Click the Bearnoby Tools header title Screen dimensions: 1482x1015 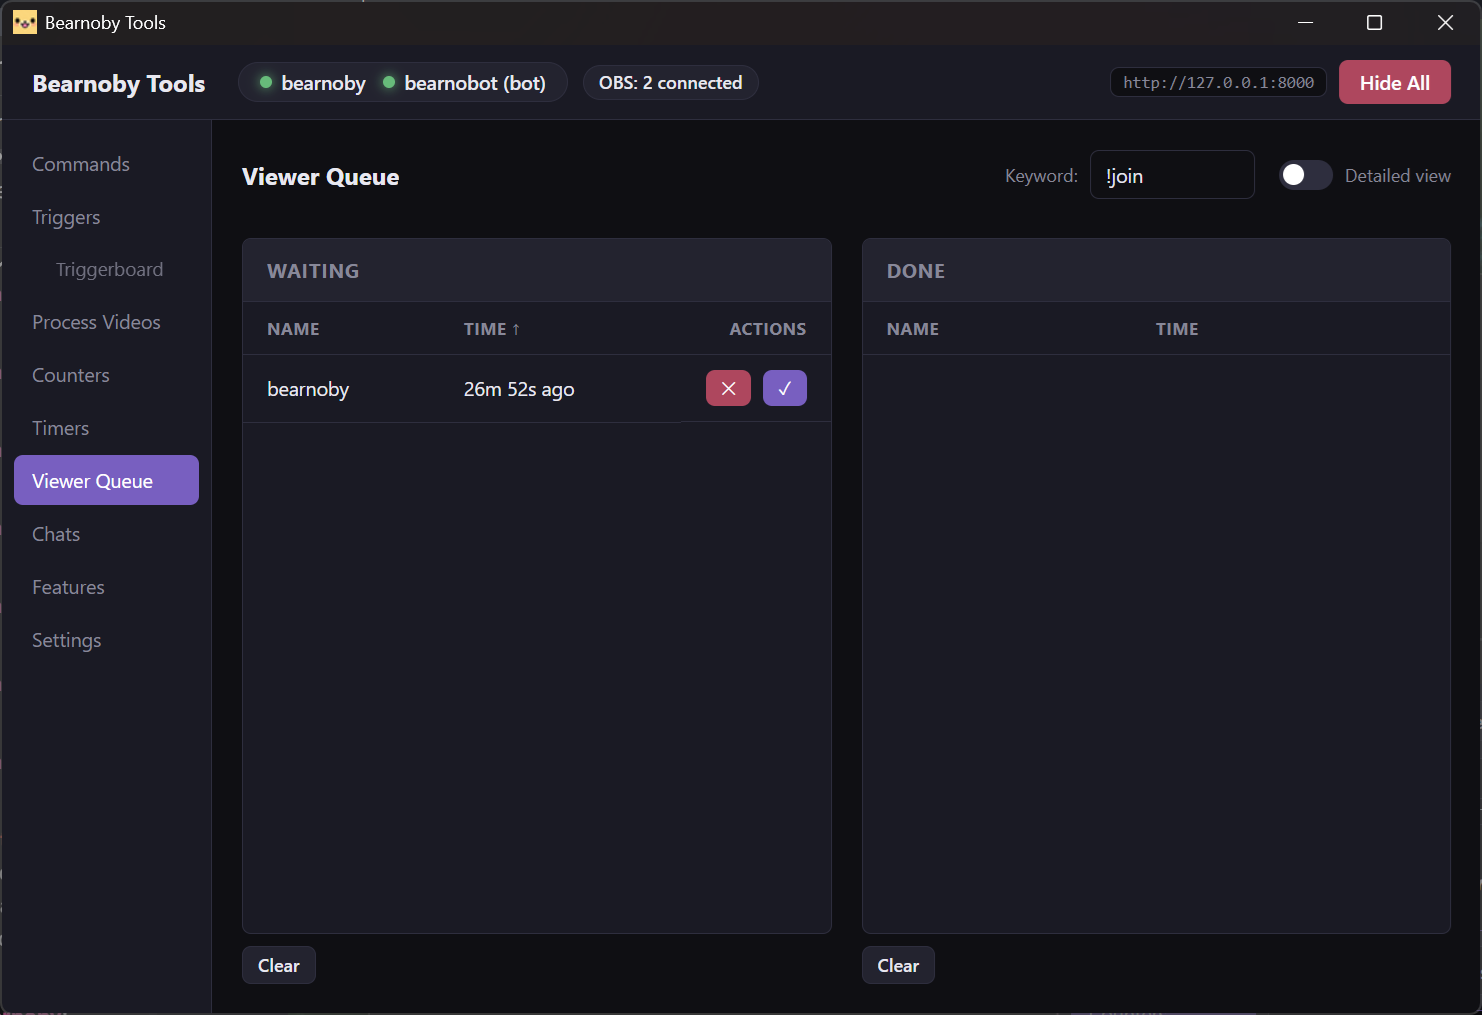coord(118,83)
